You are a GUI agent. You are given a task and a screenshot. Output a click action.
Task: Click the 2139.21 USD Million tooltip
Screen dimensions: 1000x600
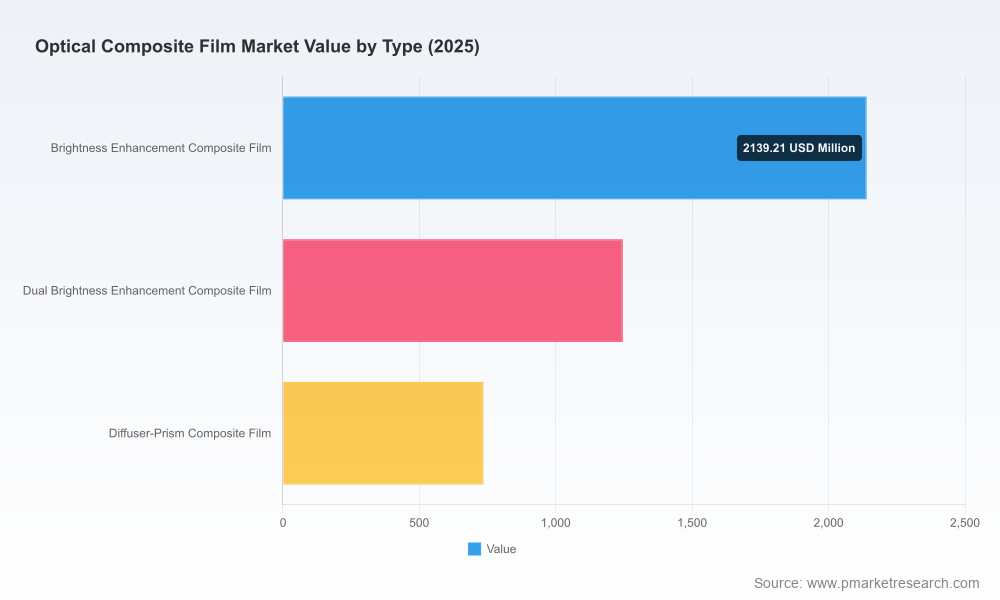click(799, 148)
